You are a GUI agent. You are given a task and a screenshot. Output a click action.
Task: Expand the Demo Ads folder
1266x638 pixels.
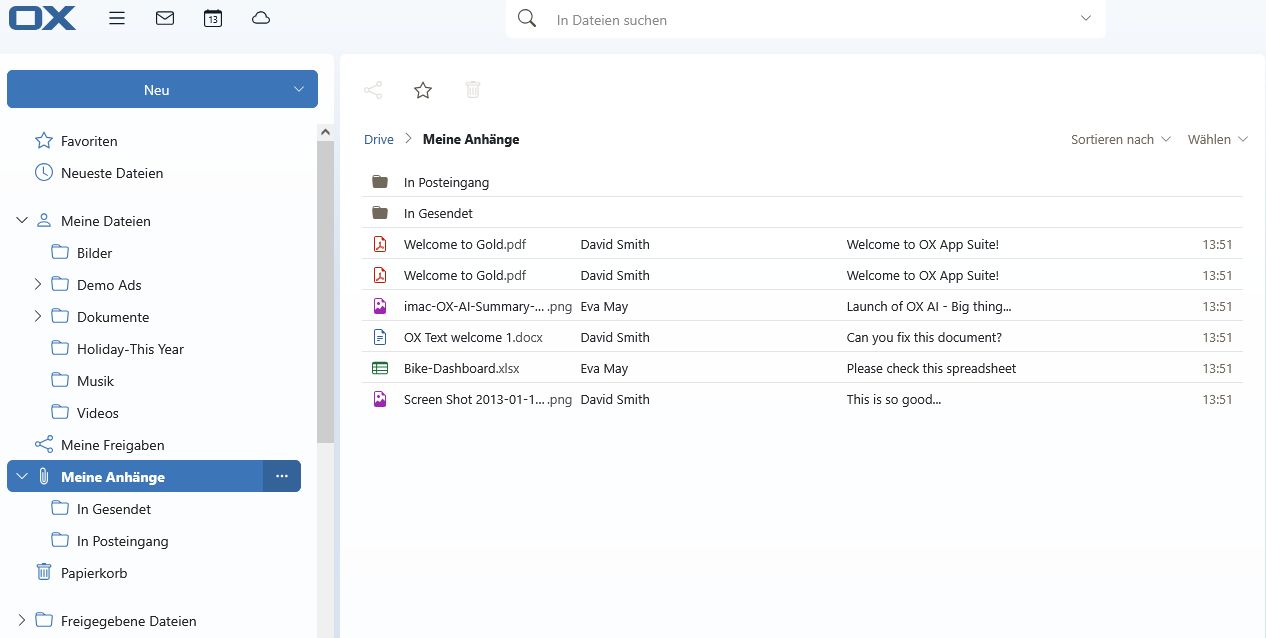38,284
